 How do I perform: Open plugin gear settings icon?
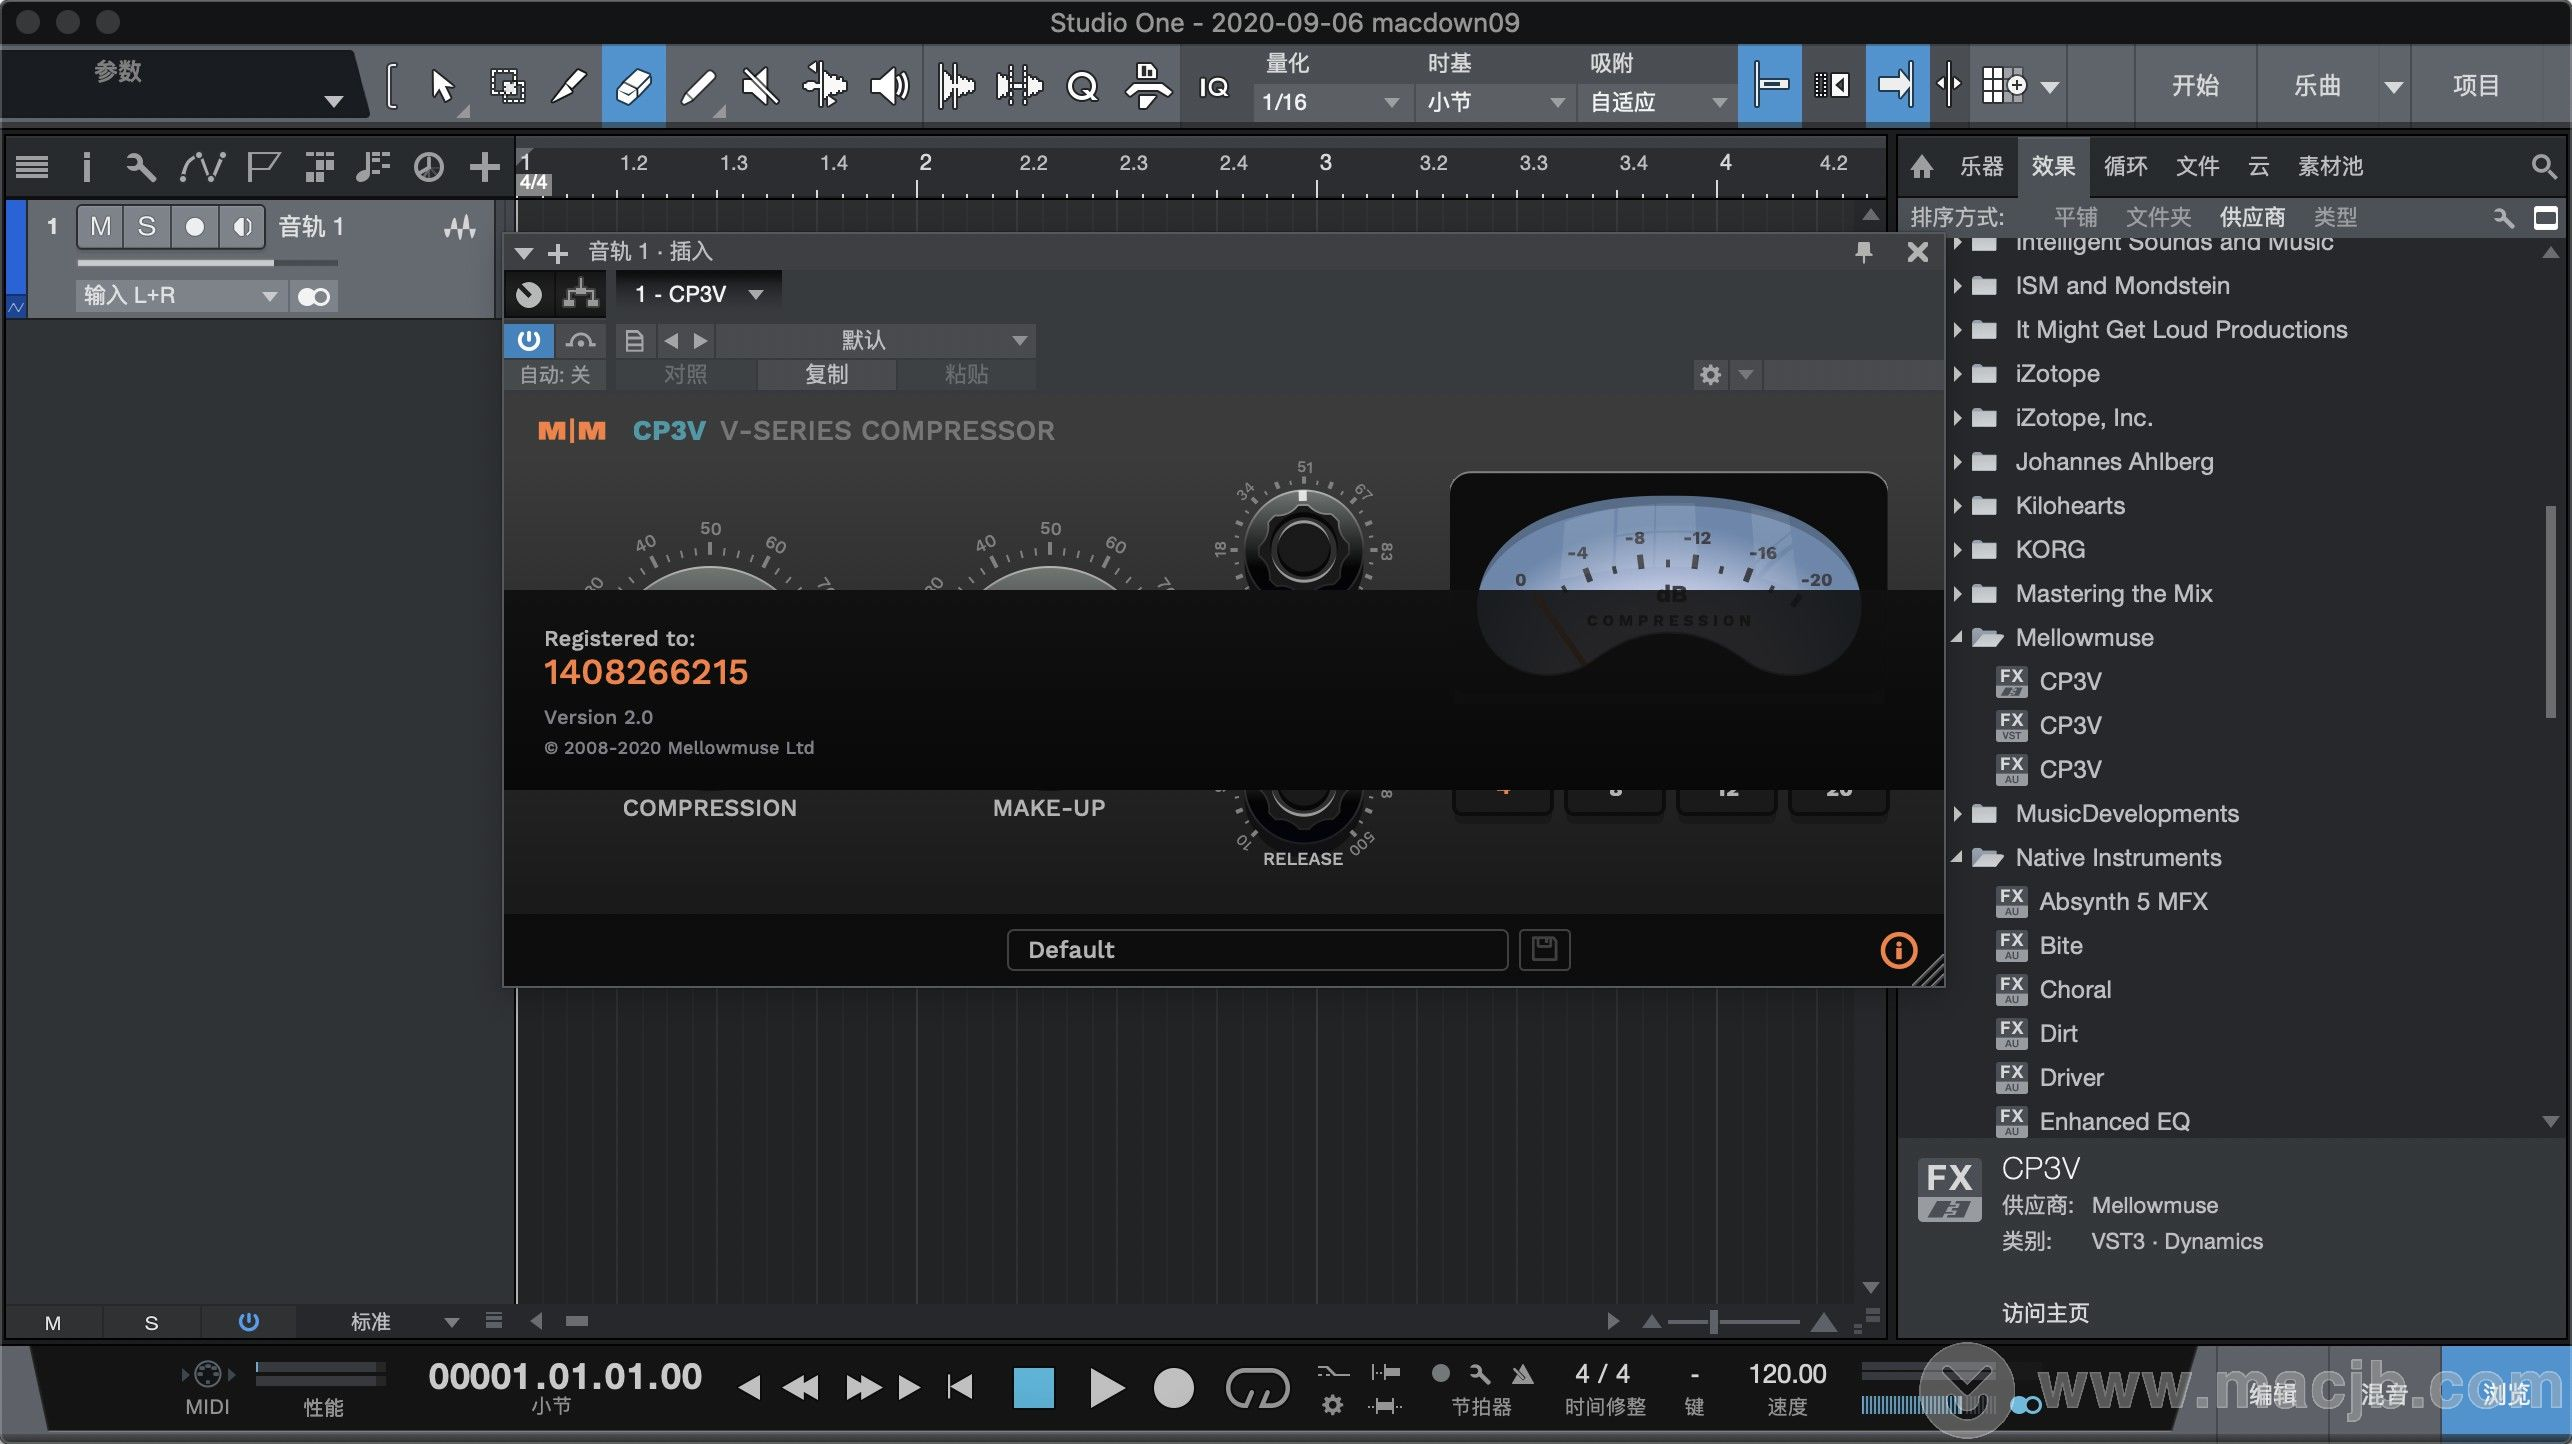tap(1711, 375)
